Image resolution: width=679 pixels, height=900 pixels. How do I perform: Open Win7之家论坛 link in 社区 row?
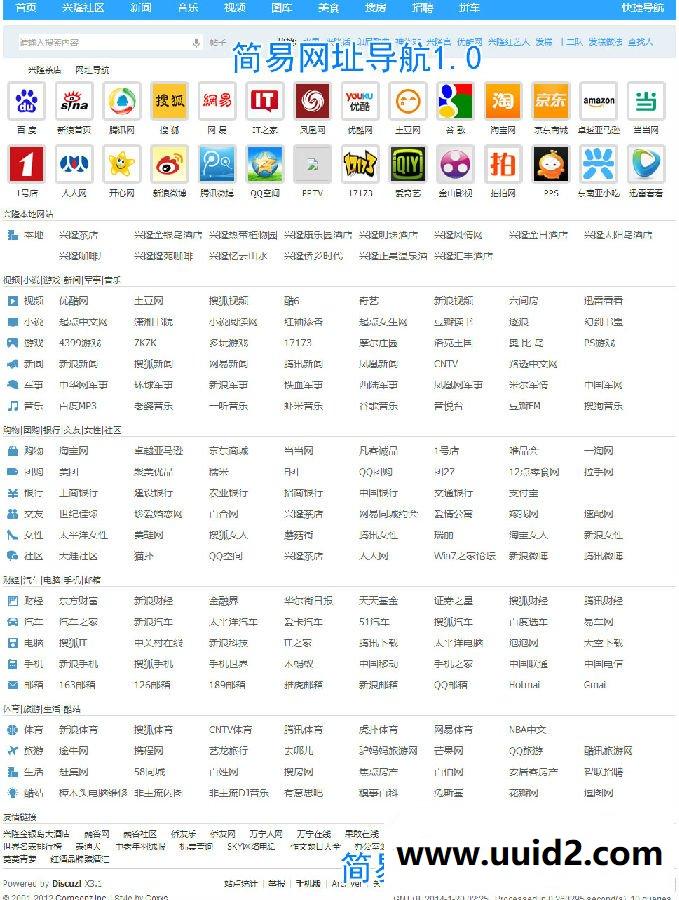[x=465, y=556]
